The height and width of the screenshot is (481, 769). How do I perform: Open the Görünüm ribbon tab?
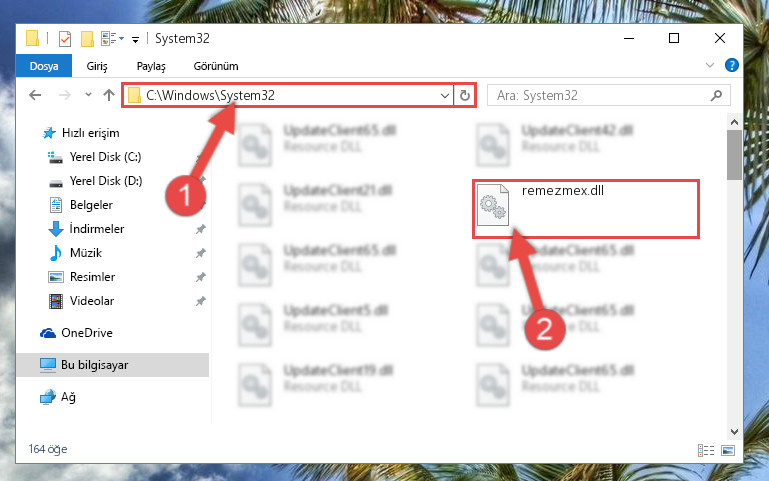pos(216,66)
